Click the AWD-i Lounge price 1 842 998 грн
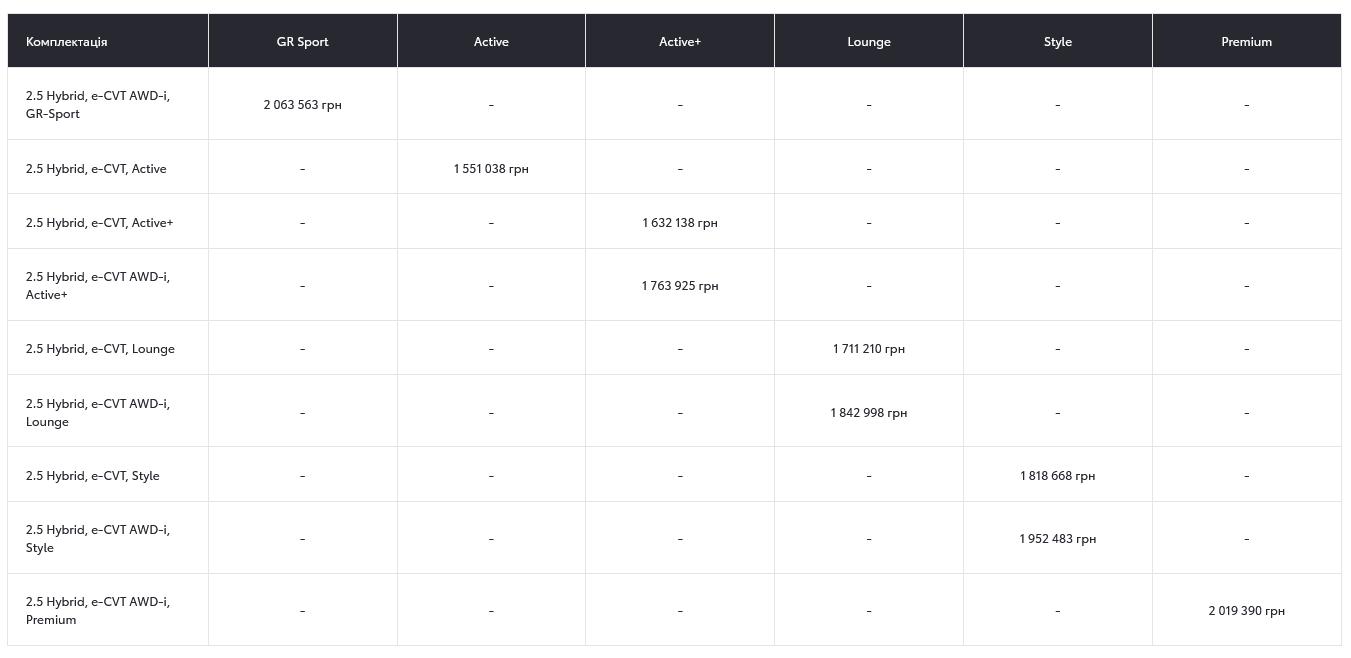The width and height of the screenshot is (1351, 658). 868,413
